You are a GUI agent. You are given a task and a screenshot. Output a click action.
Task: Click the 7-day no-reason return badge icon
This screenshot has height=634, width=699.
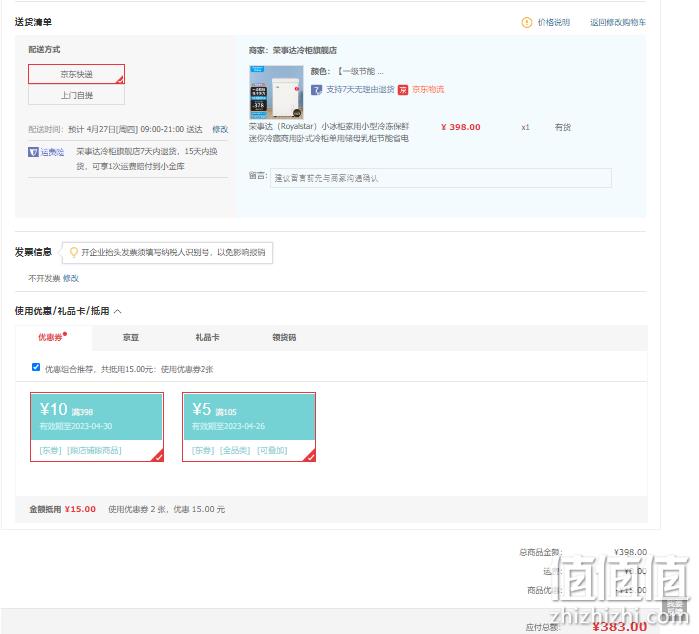(x=316, y=90)
